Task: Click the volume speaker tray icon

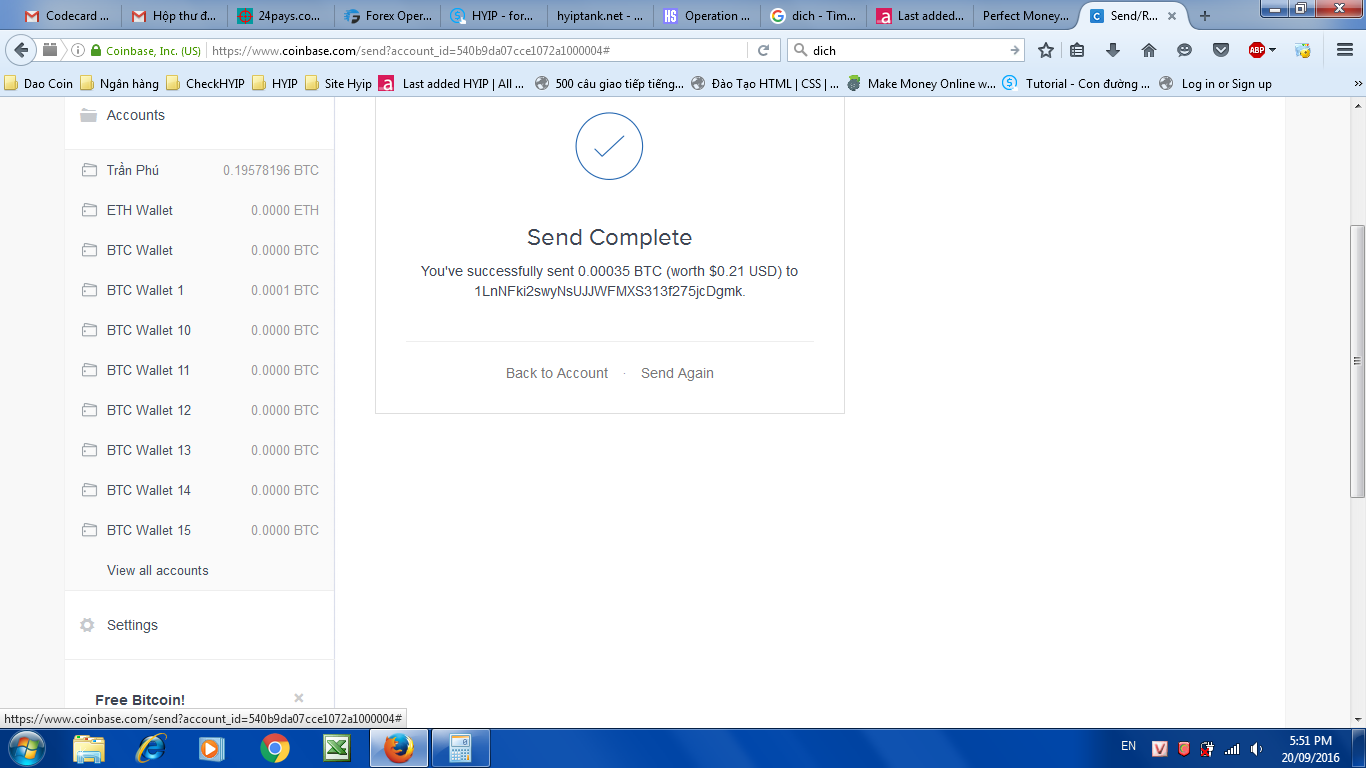Action: tap(1256, 748)
